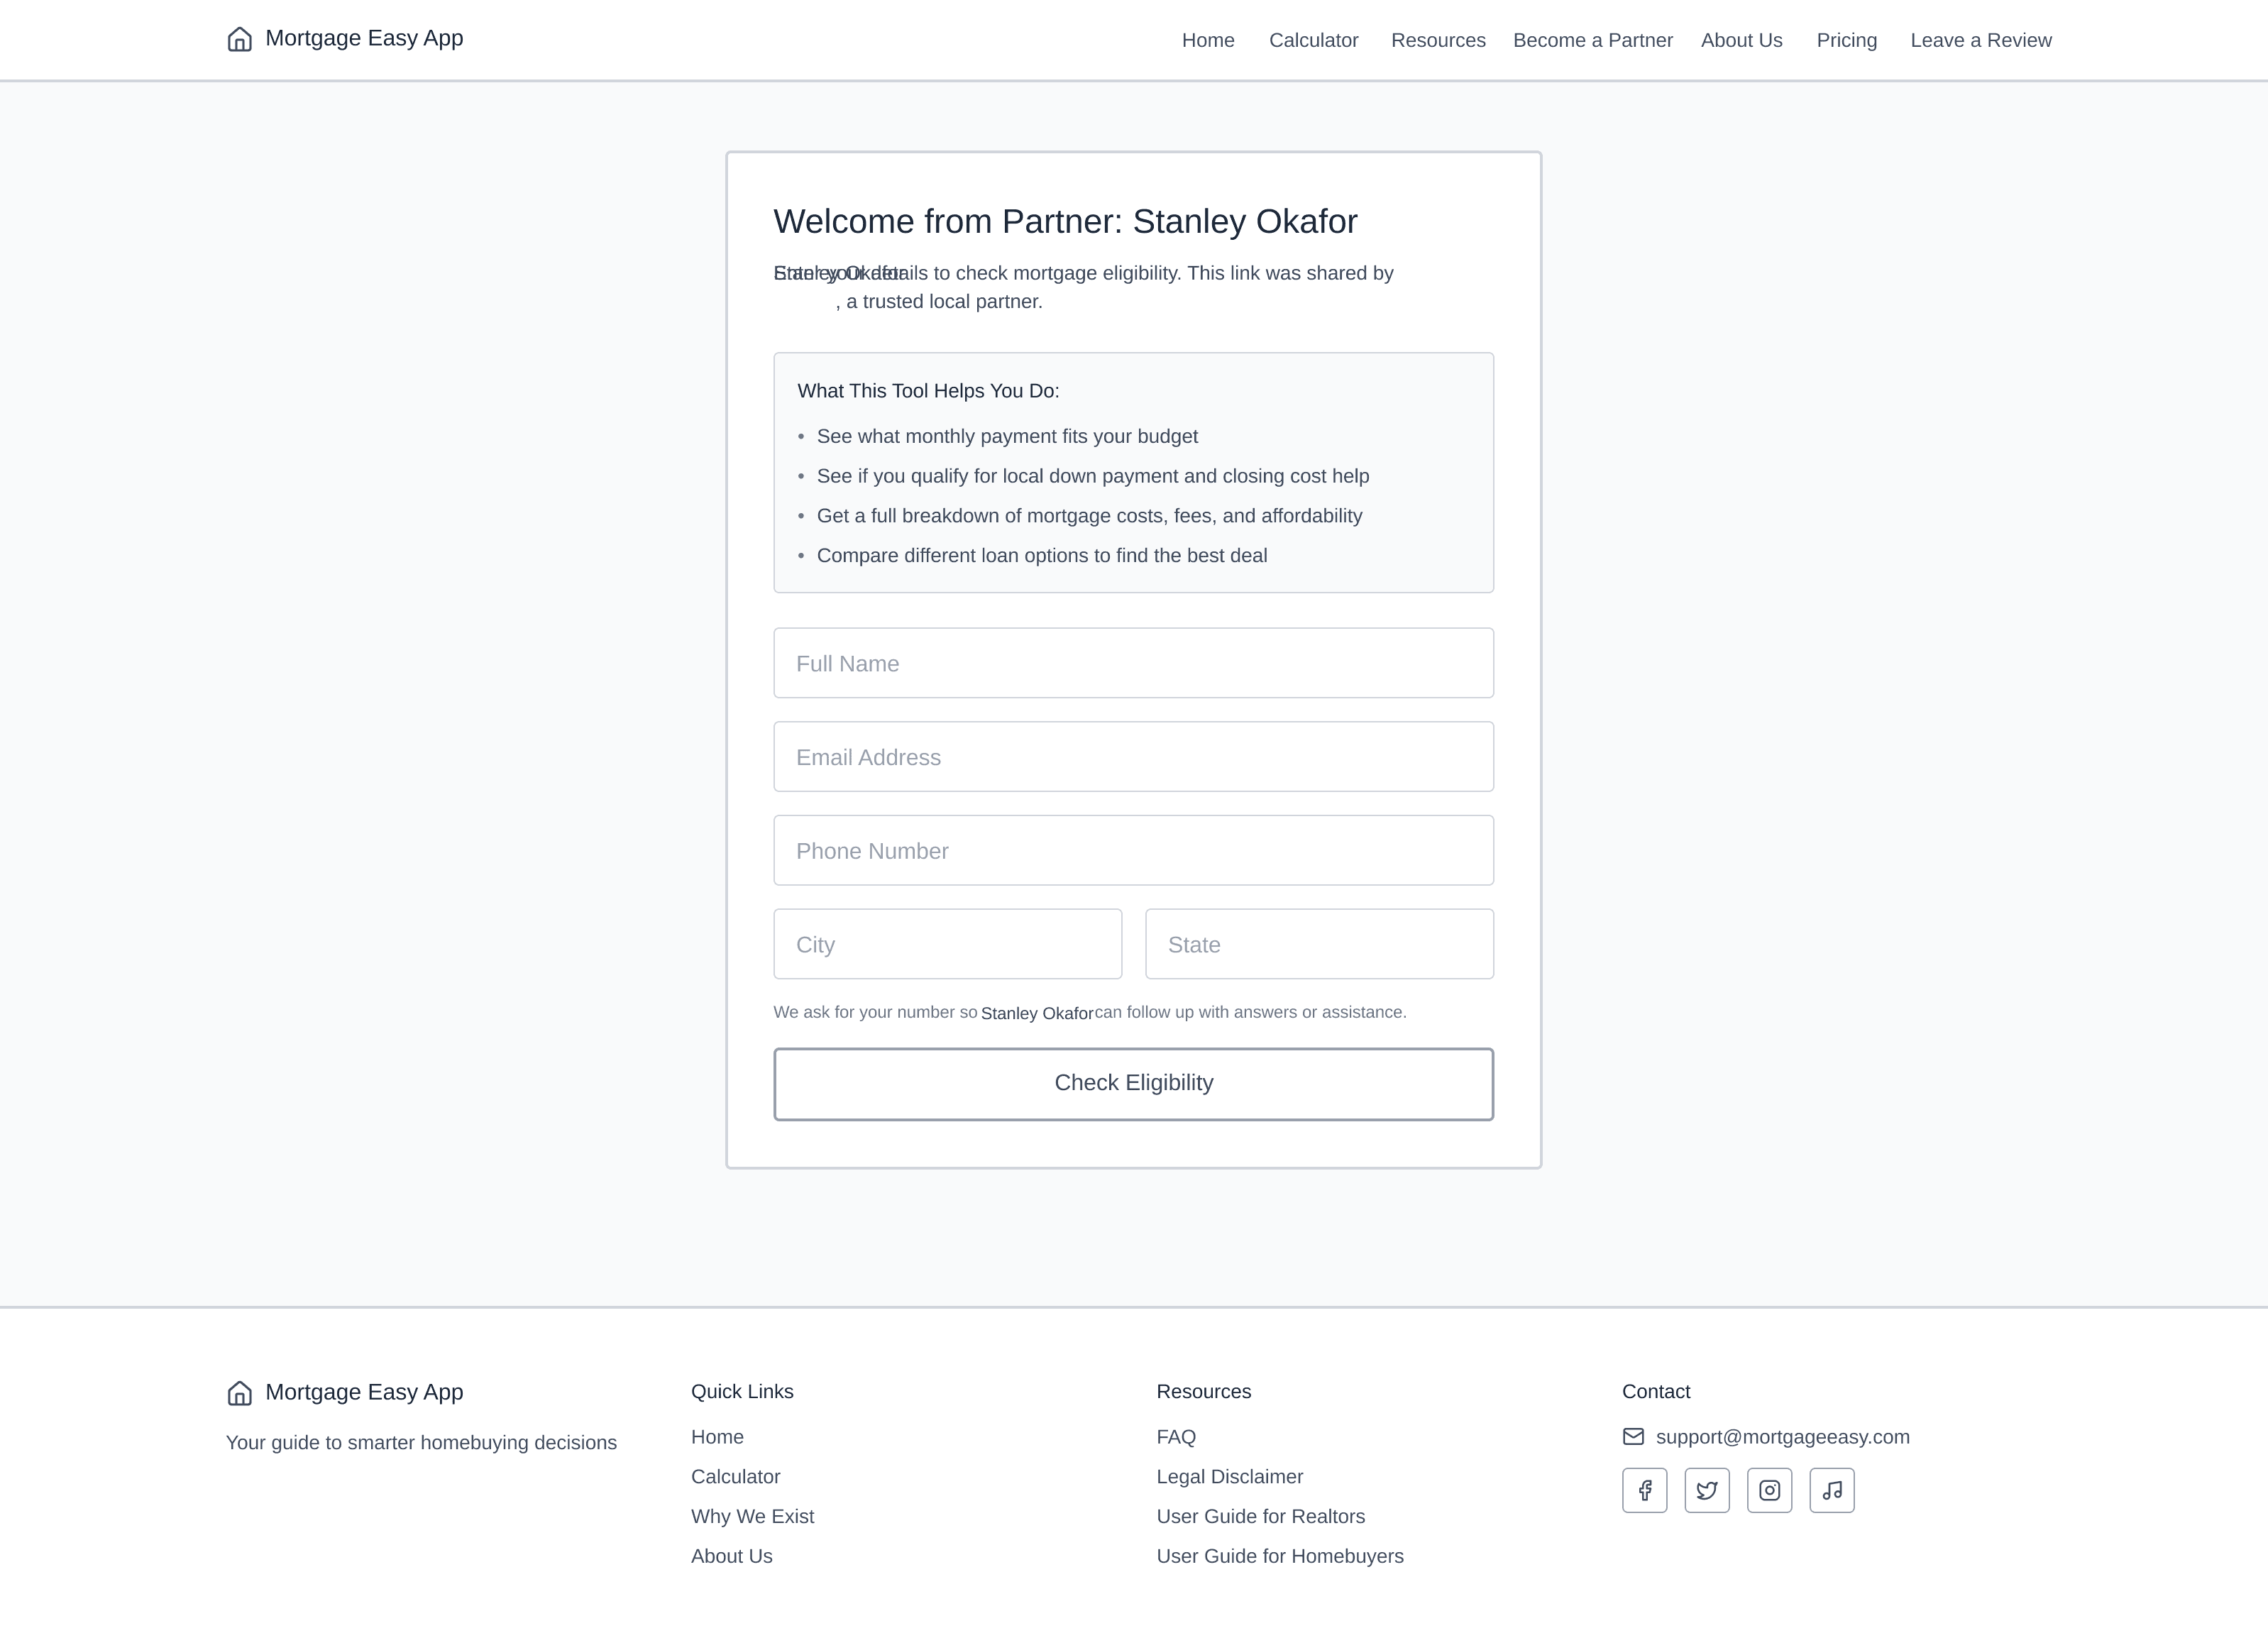Image resolution: width=2268 pixels, height=1638 pixels.
Task: Open User Guide for Homebuyers
Action: click(1280, 1556)
